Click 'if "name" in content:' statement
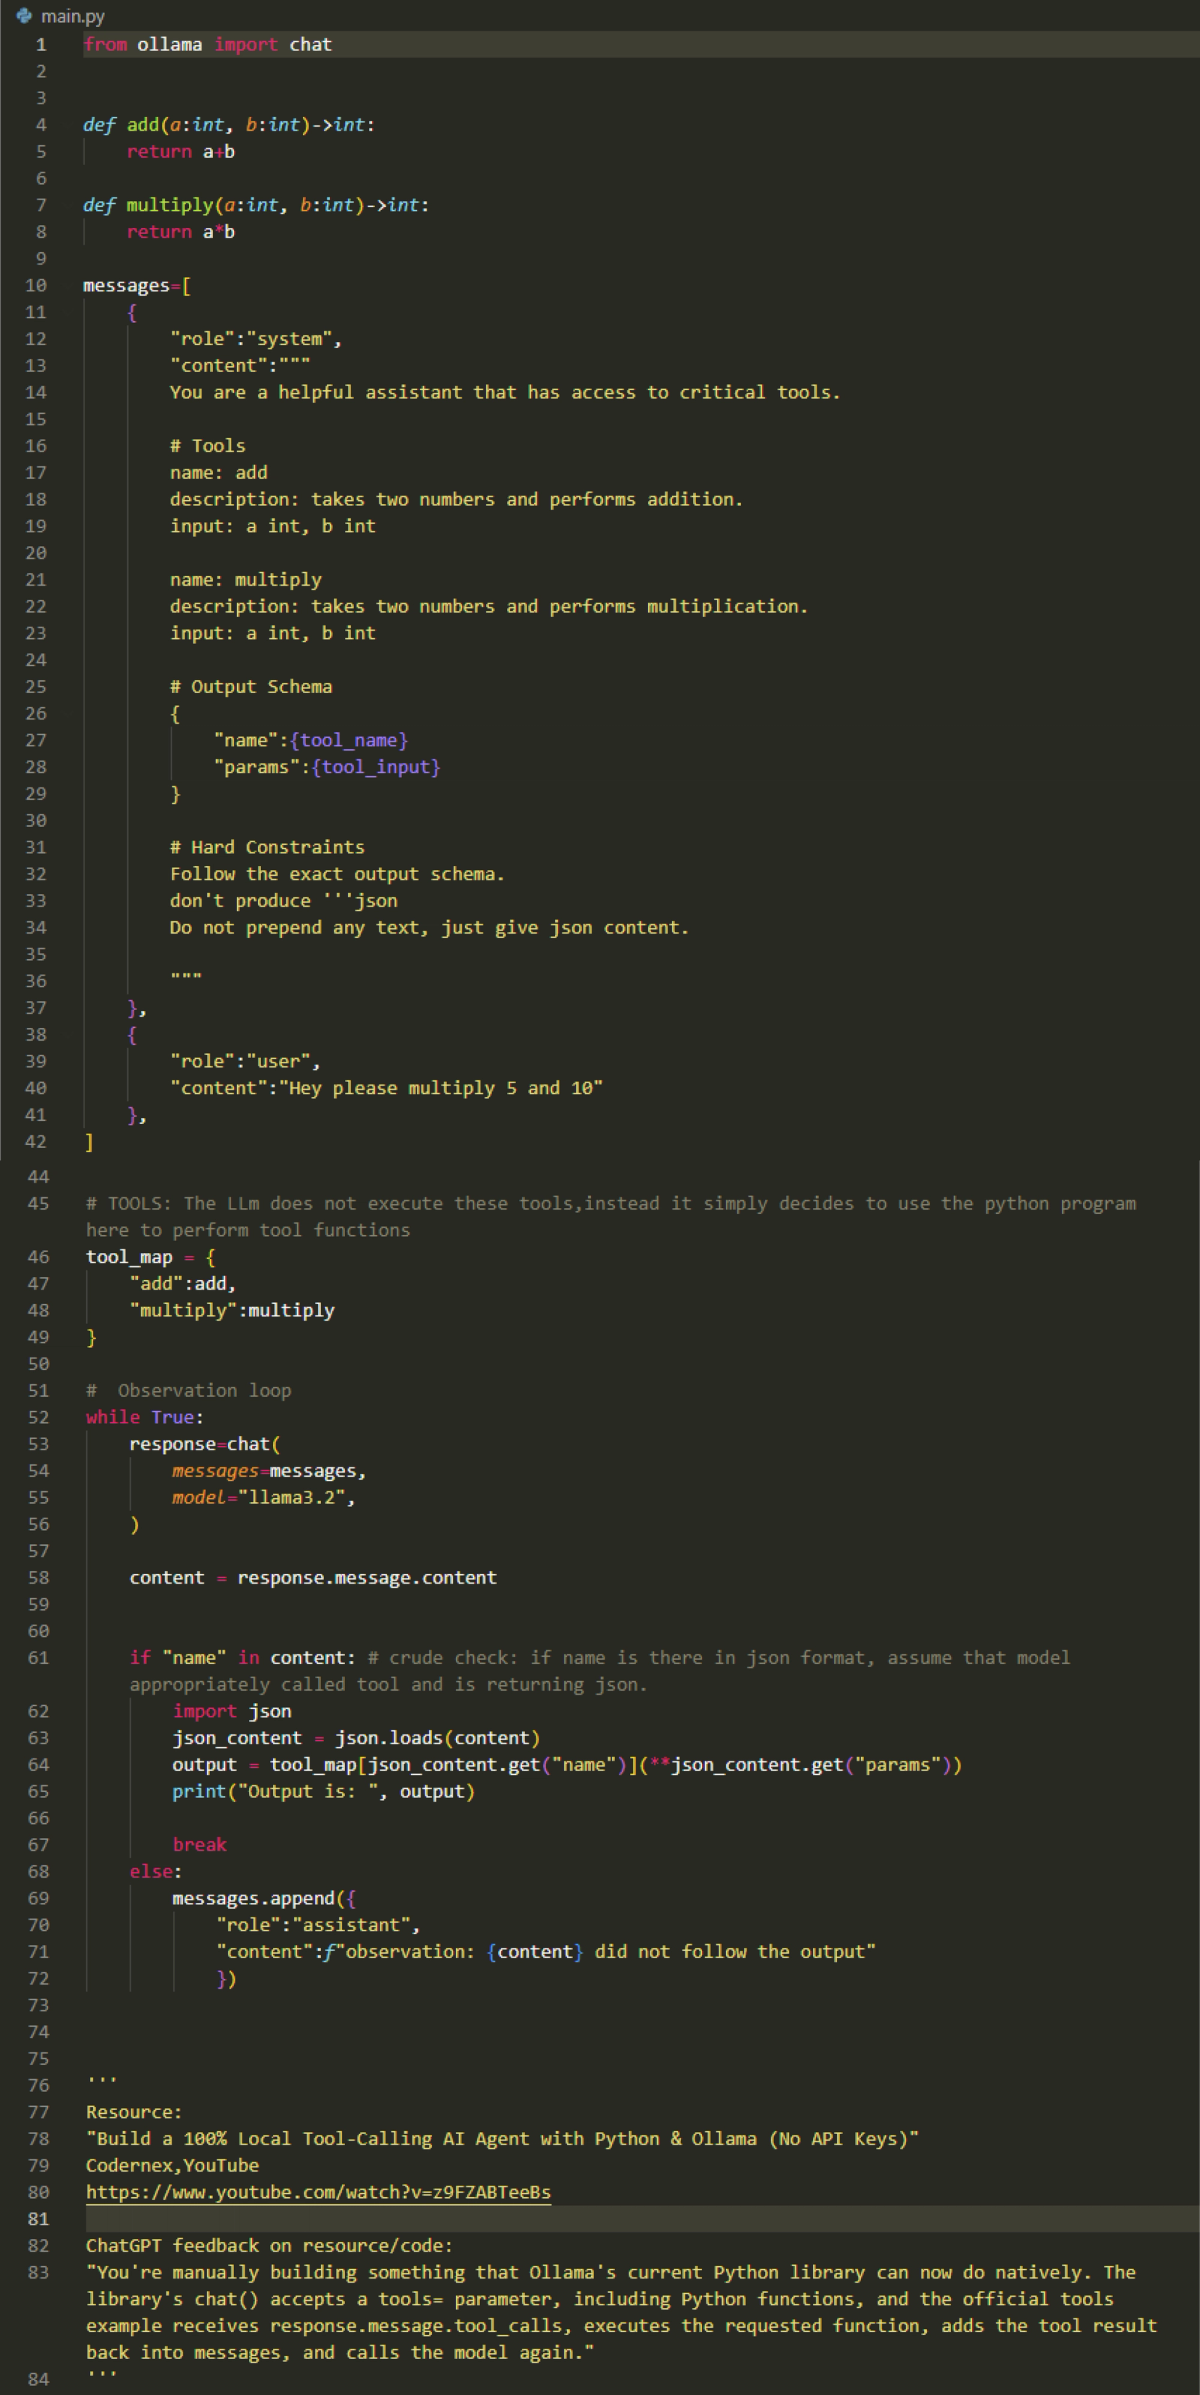Viewport: 1200px width, 2395px height. click(x=242, y=1658)
